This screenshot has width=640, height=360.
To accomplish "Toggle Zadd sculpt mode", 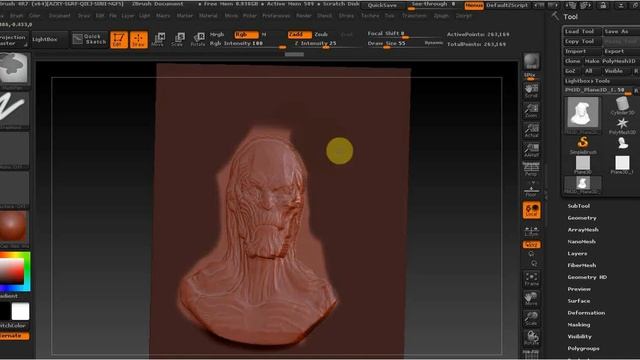I will click(300, 35).
